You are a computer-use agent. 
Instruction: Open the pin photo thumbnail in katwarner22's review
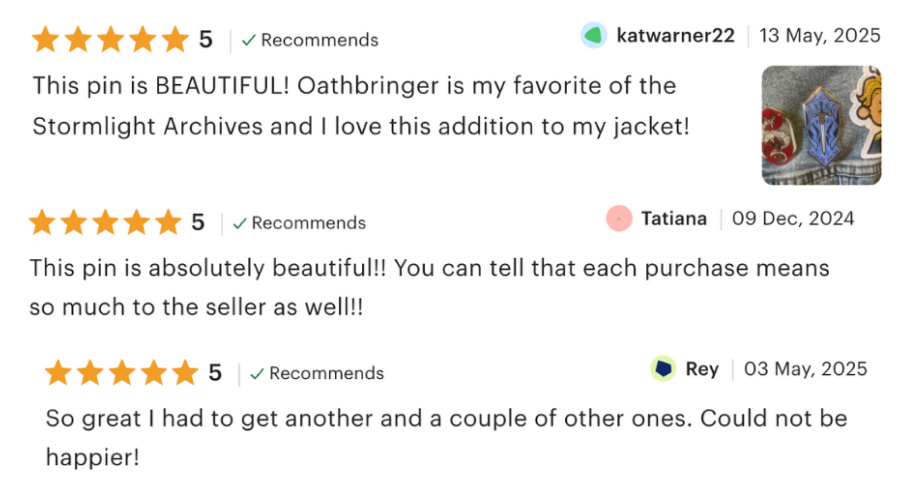[x=821, y=125]
